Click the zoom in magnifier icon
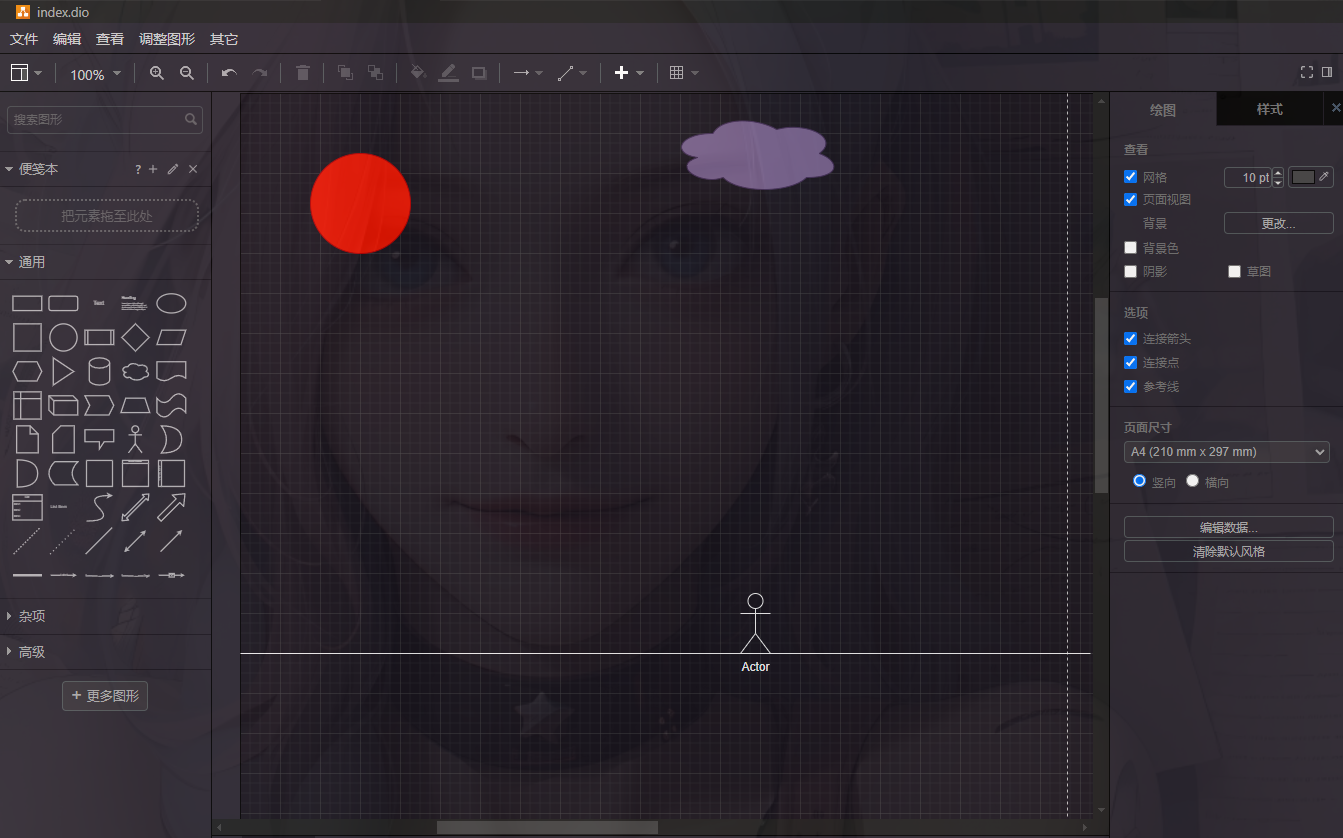Viewport: 1343px width, 838px height. (x=156, y=73)
